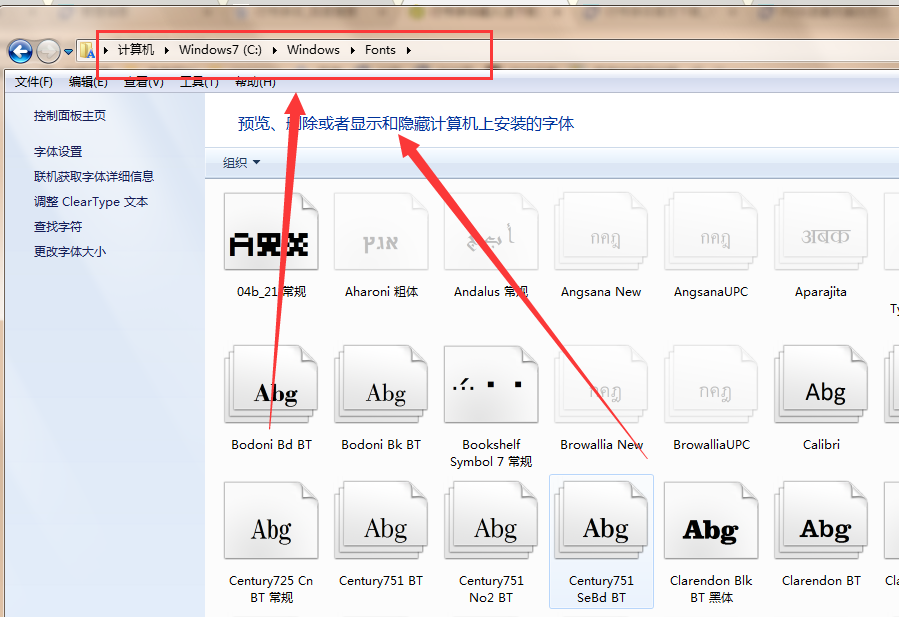
Task: Click the Back navigation arrow button
Action: pyautogui.click(x=21, y=52)
